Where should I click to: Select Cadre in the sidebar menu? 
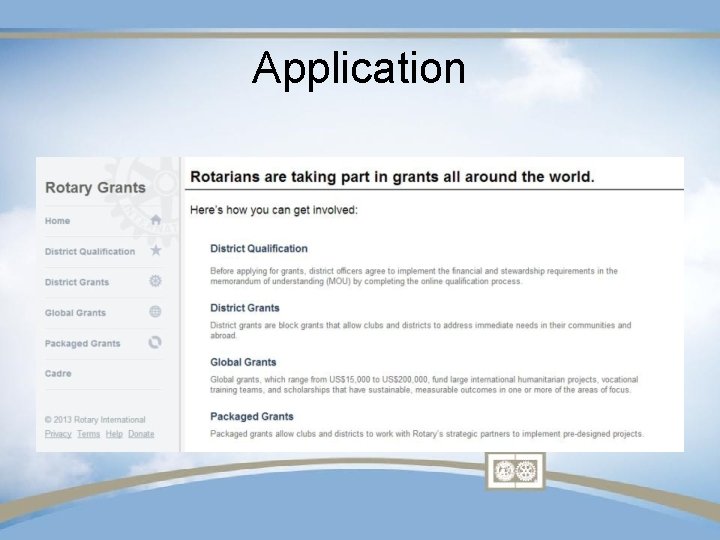pyautogui.click(x=58, y=374)
